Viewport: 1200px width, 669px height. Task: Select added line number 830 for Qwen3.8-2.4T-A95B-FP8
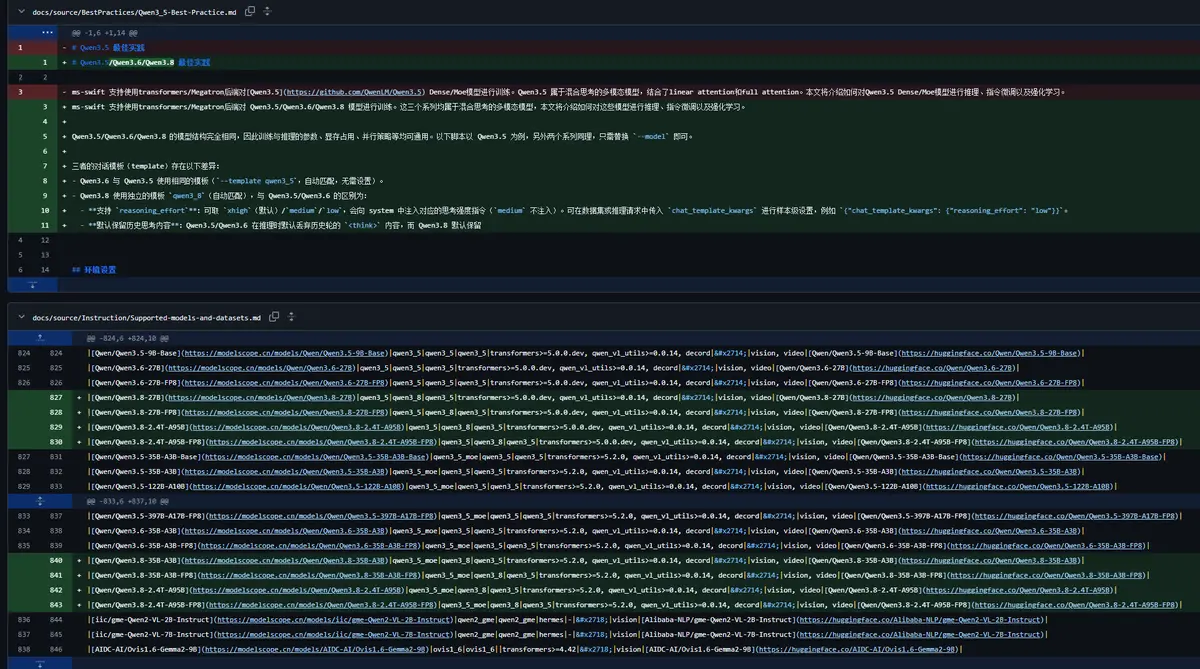[x=54, y=442]
